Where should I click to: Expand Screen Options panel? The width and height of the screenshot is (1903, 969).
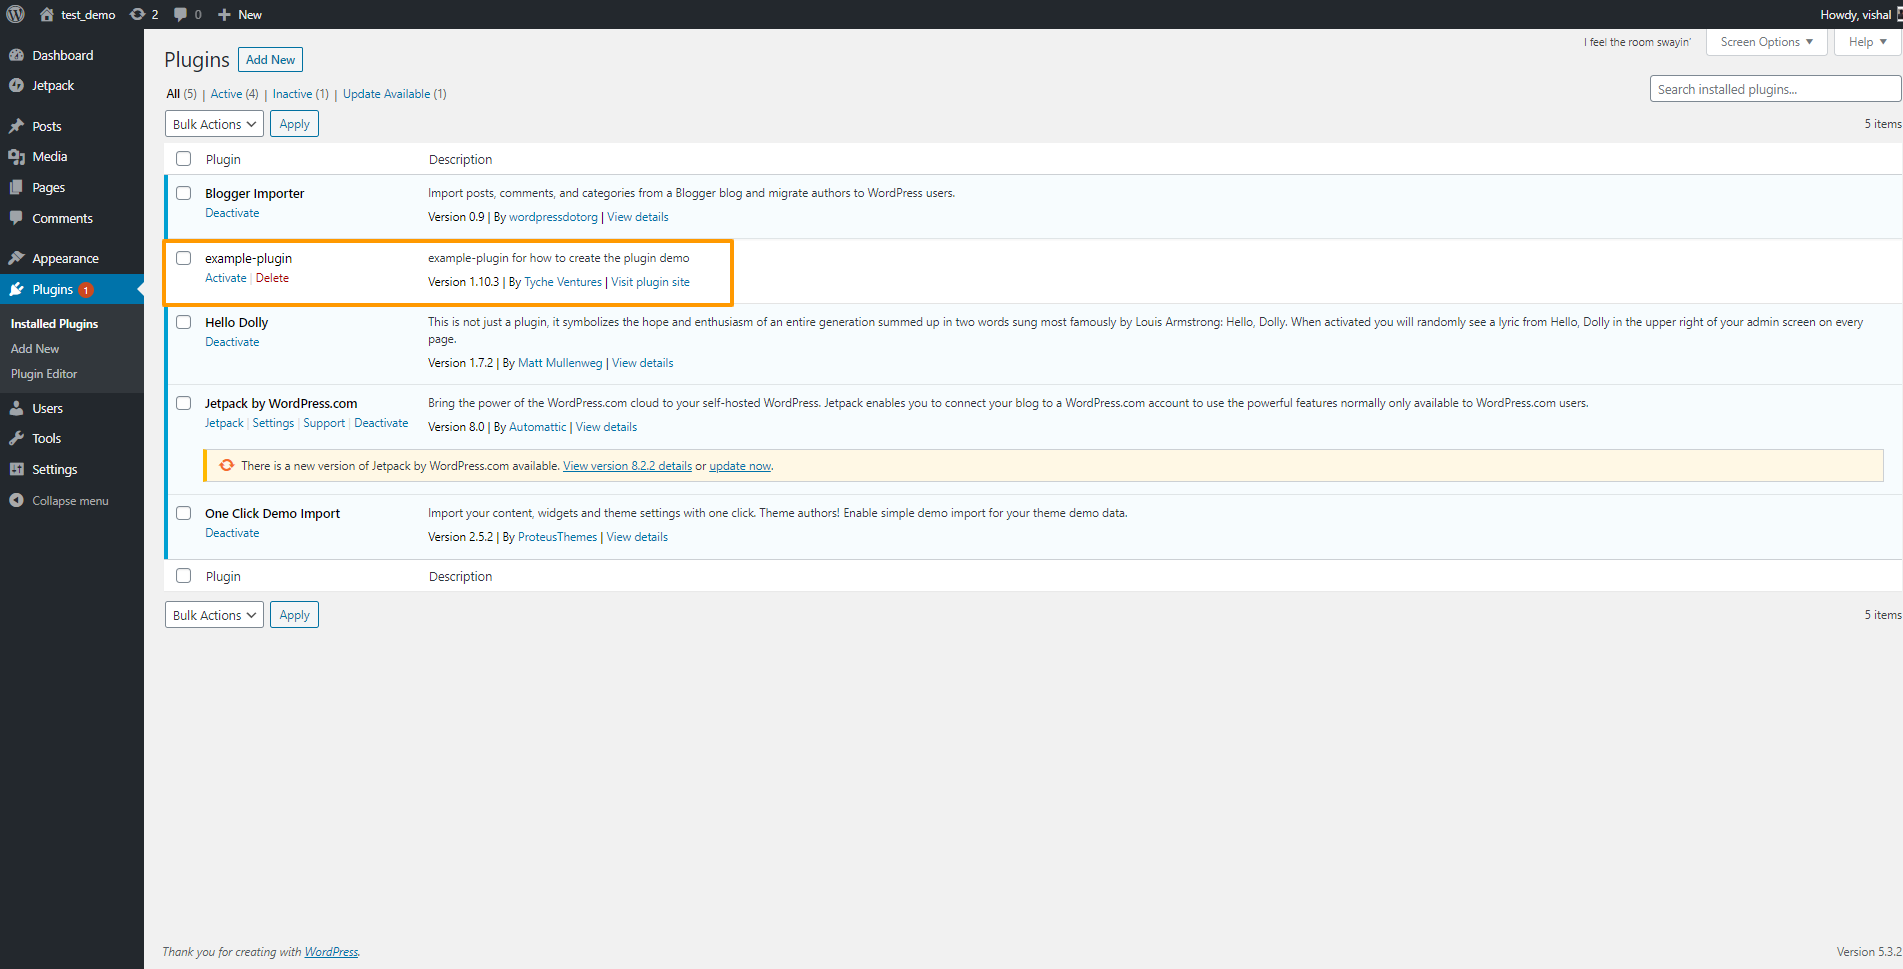1767,42
